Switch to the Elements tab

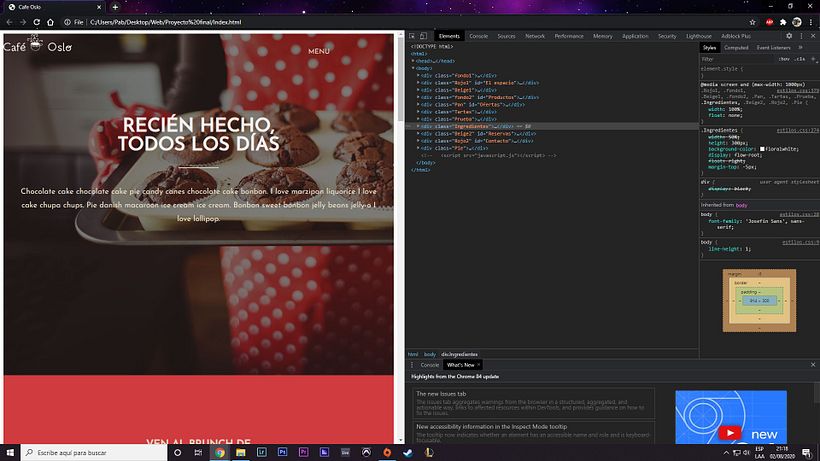click(449, 36)
